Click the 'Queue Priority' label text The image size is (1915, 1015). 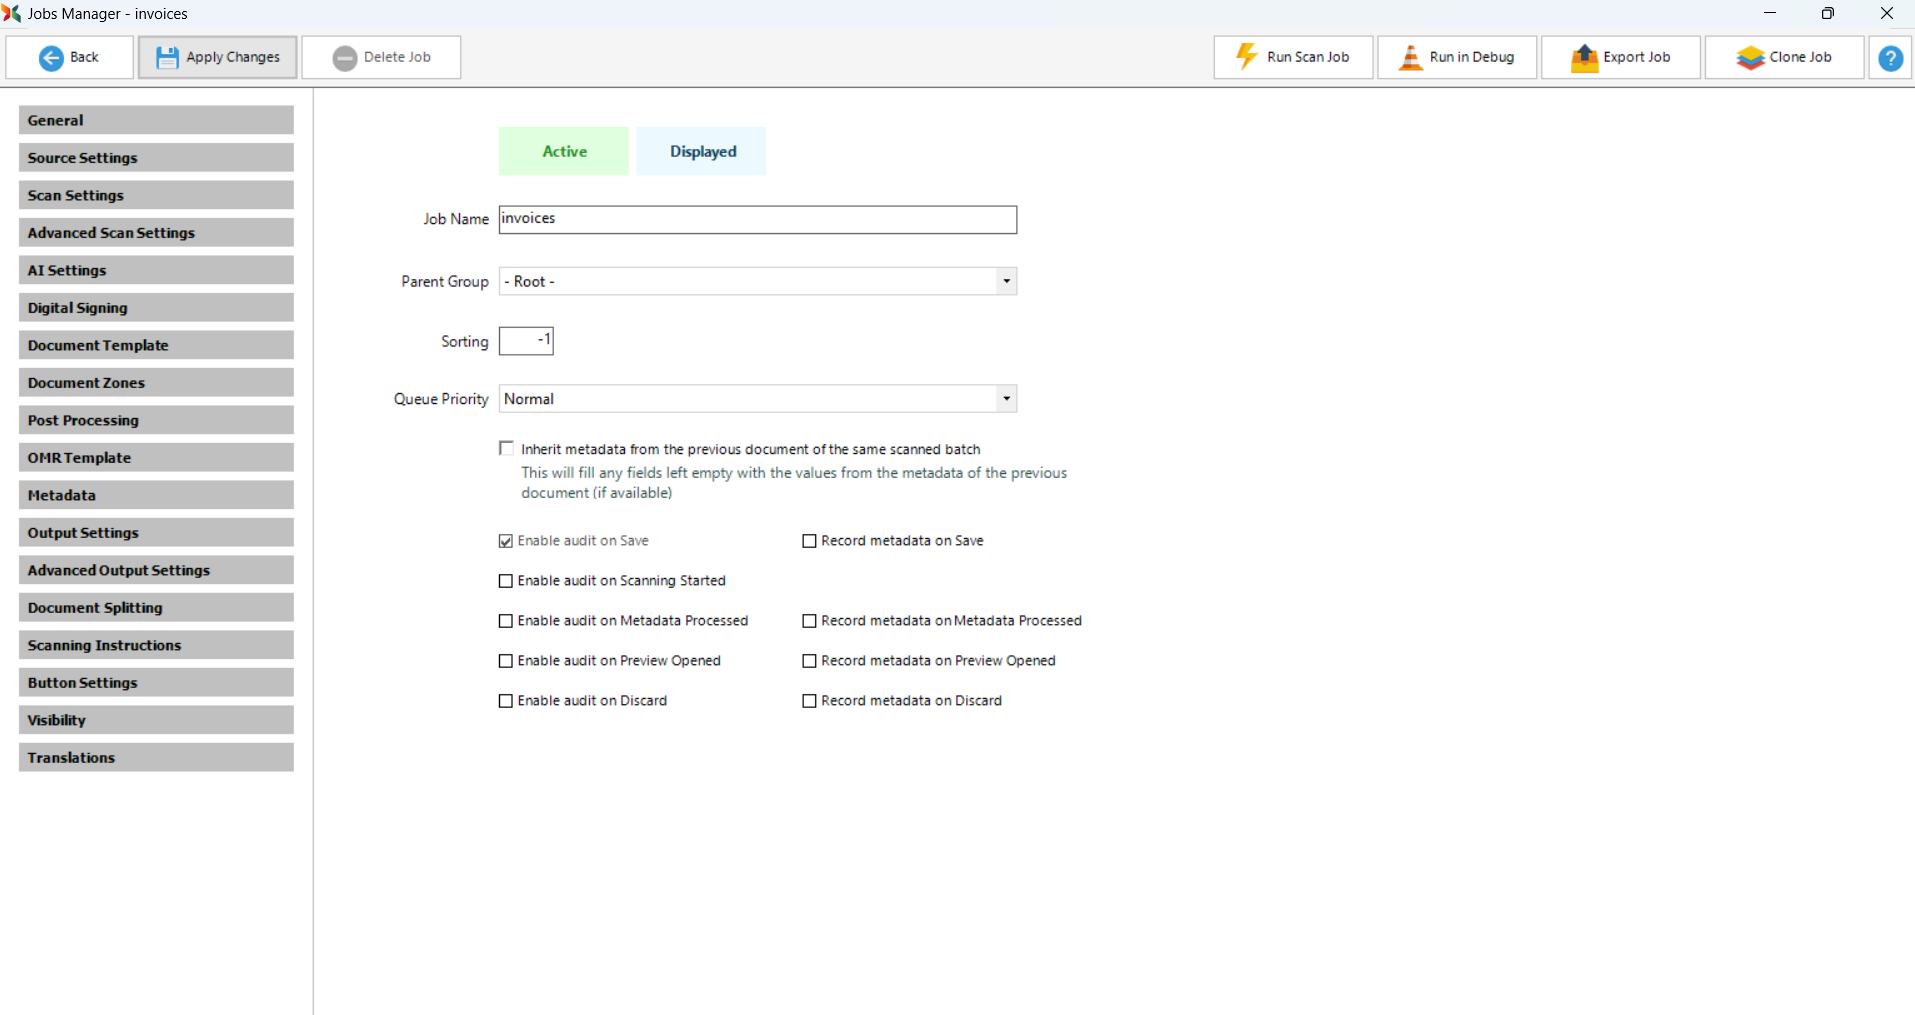(441, 399)
